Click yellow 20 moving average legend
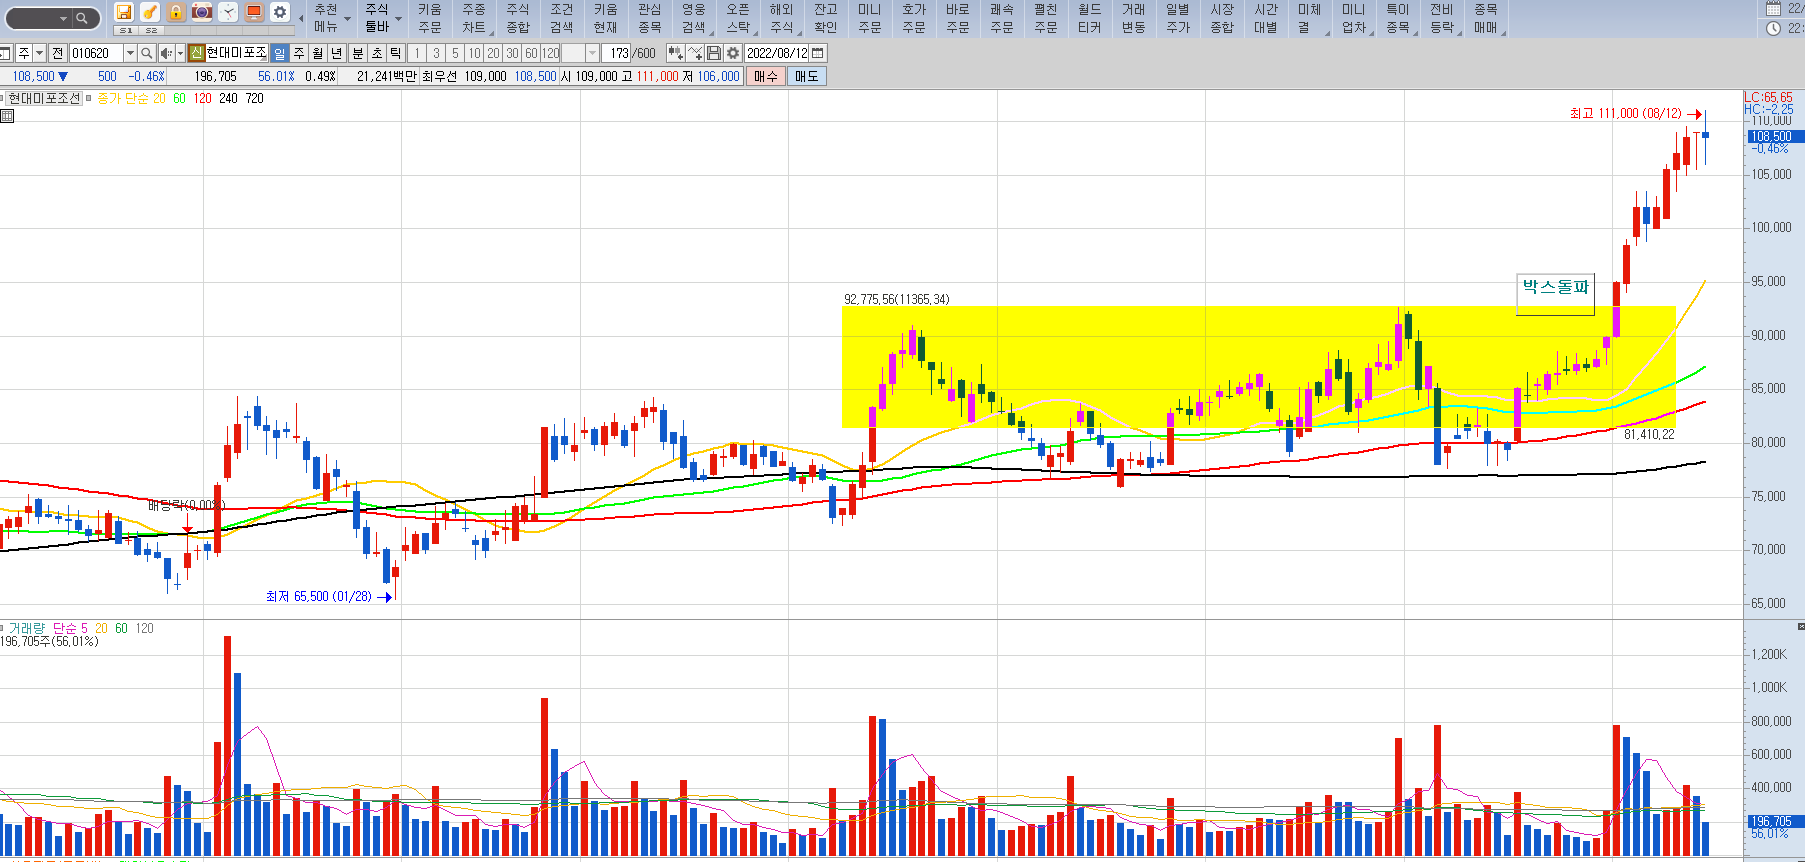Viewport: 1805px width, 862px height. 160,98
